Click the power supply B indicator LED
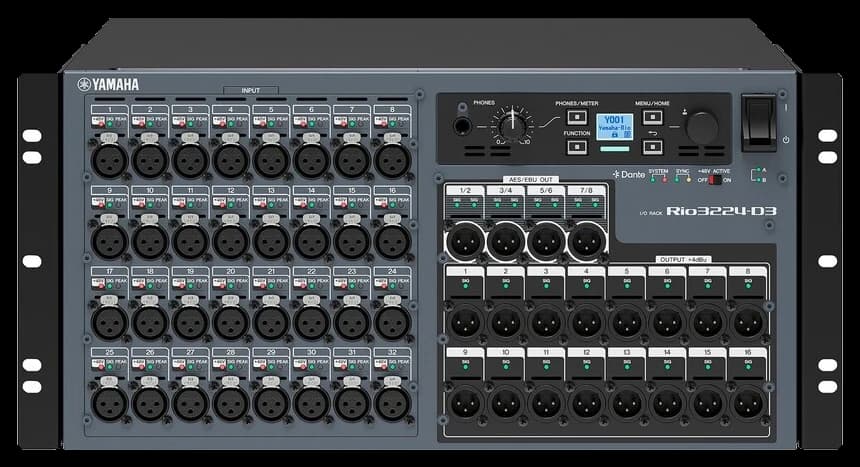 click(759, 180)
